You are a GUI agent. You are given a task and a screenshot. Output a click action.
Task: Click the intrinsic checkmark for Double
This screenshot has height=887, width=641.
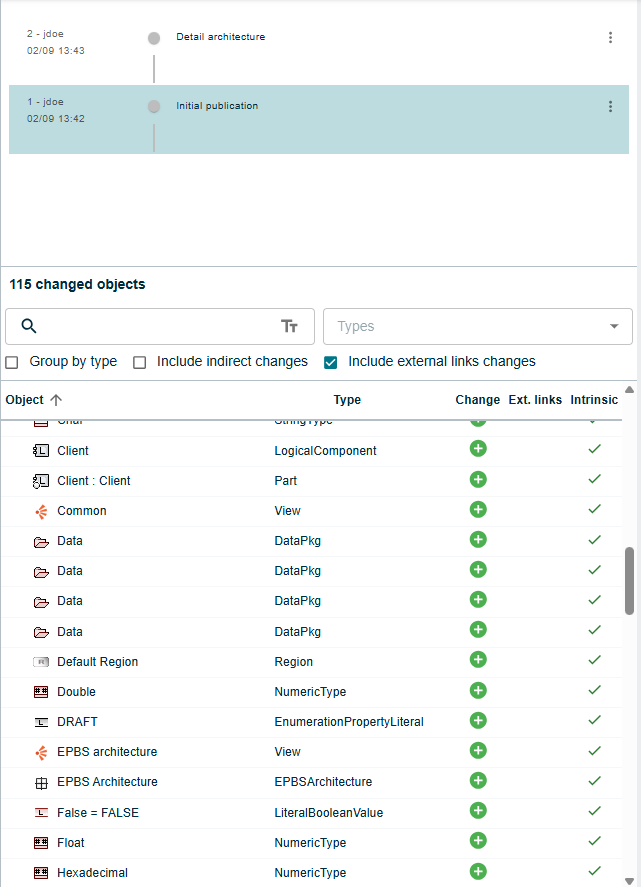pyautogui.click(x=594, y=690)
